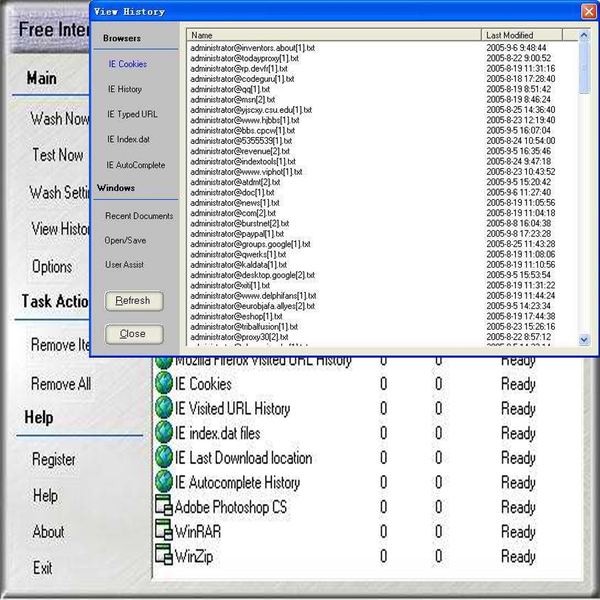Click the IE Last Download location label
Screen dimensions: 600x600
click(x=243, y=458)
